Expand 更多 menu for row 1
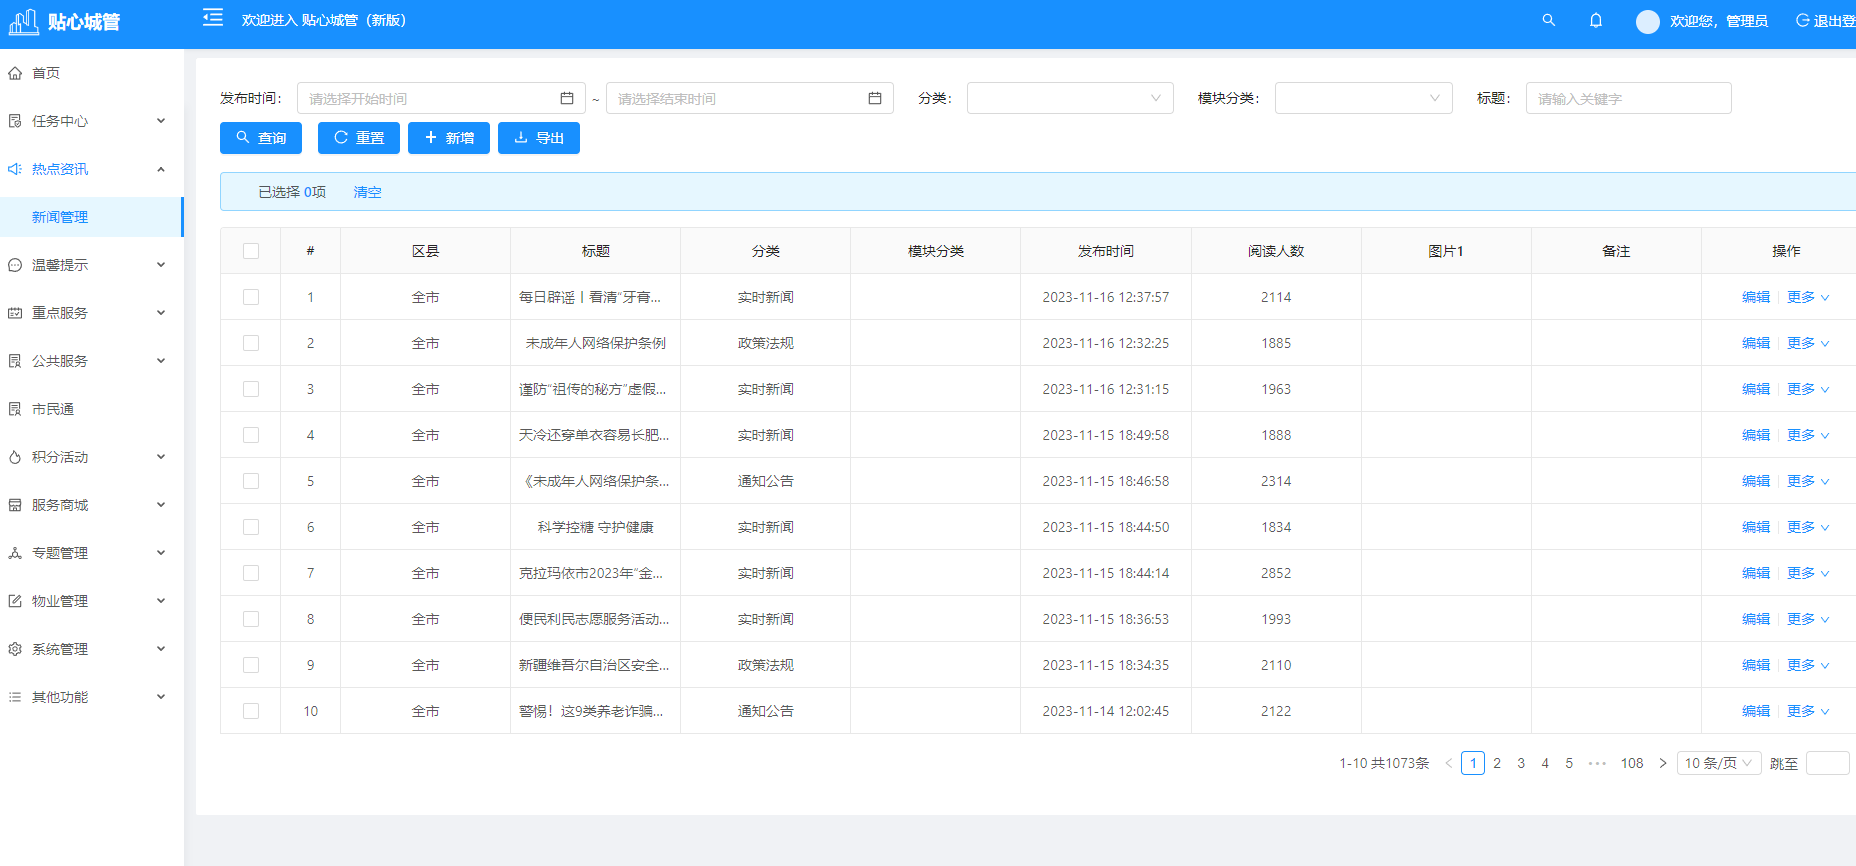The image size is (1856, 866). pyautogui.click(x=1808, y=297)
